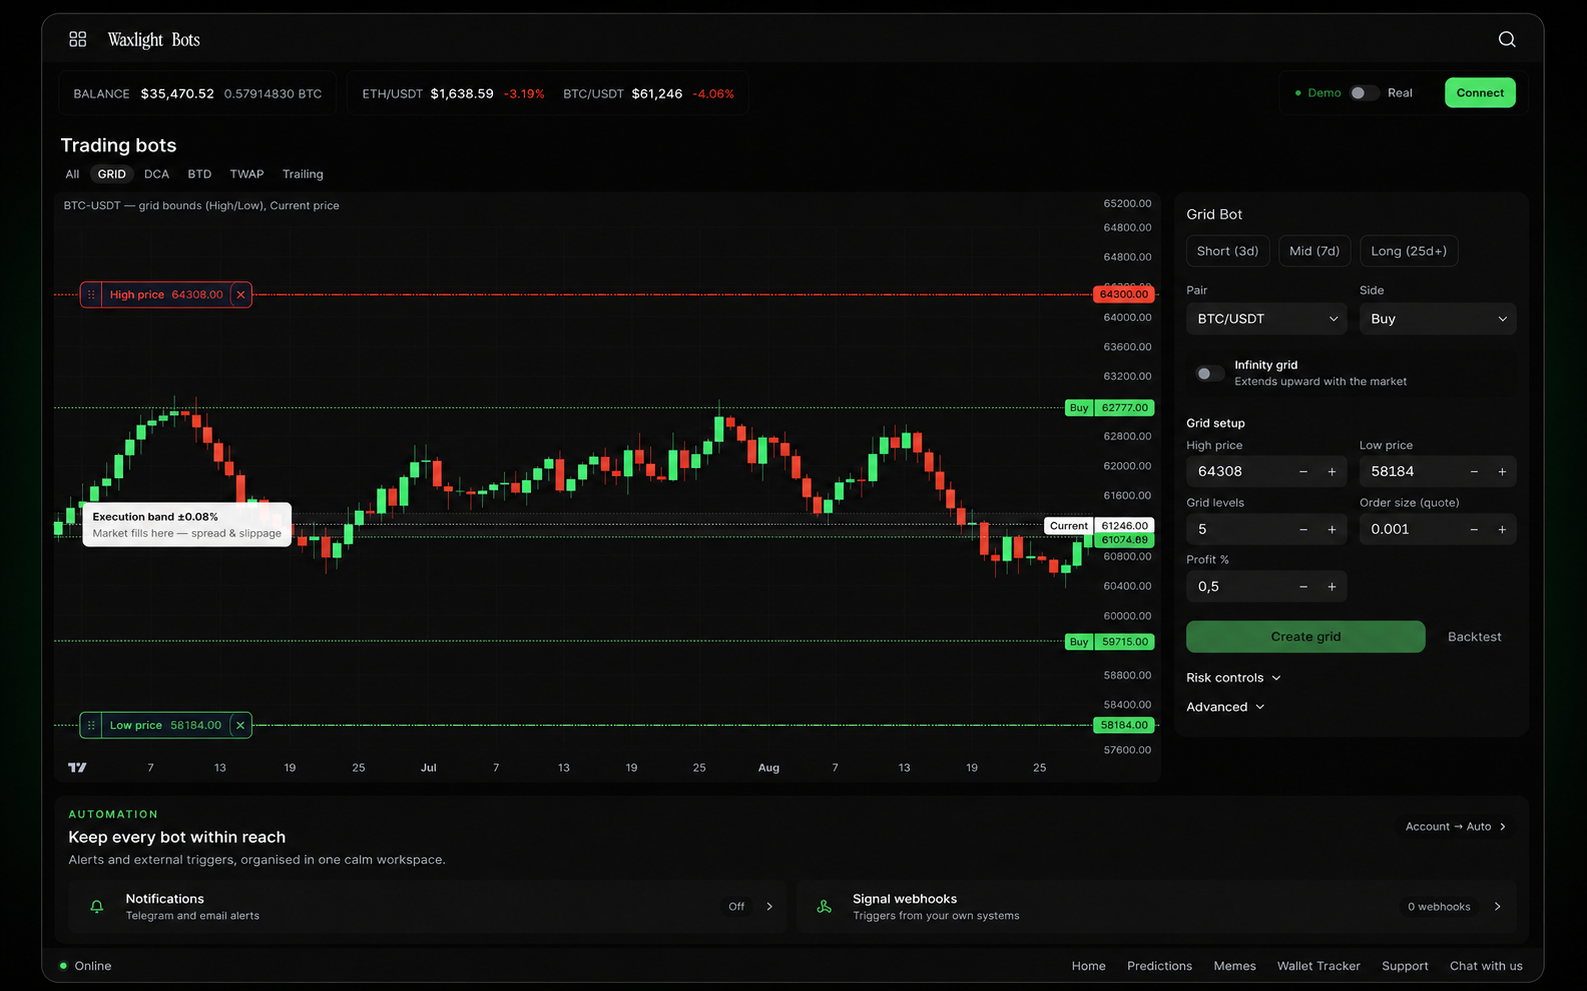Increase Low price with the plus icon
The height and width of the screenshot is (991, 1587).
pyautogui.click(x=1502, y=471)
